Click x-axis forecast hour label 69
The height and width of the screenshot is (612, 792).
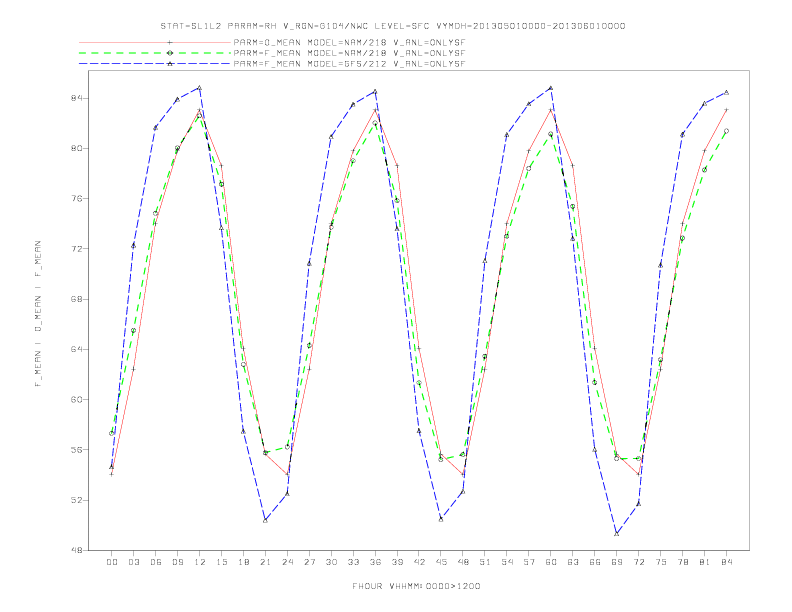point(617,562)
